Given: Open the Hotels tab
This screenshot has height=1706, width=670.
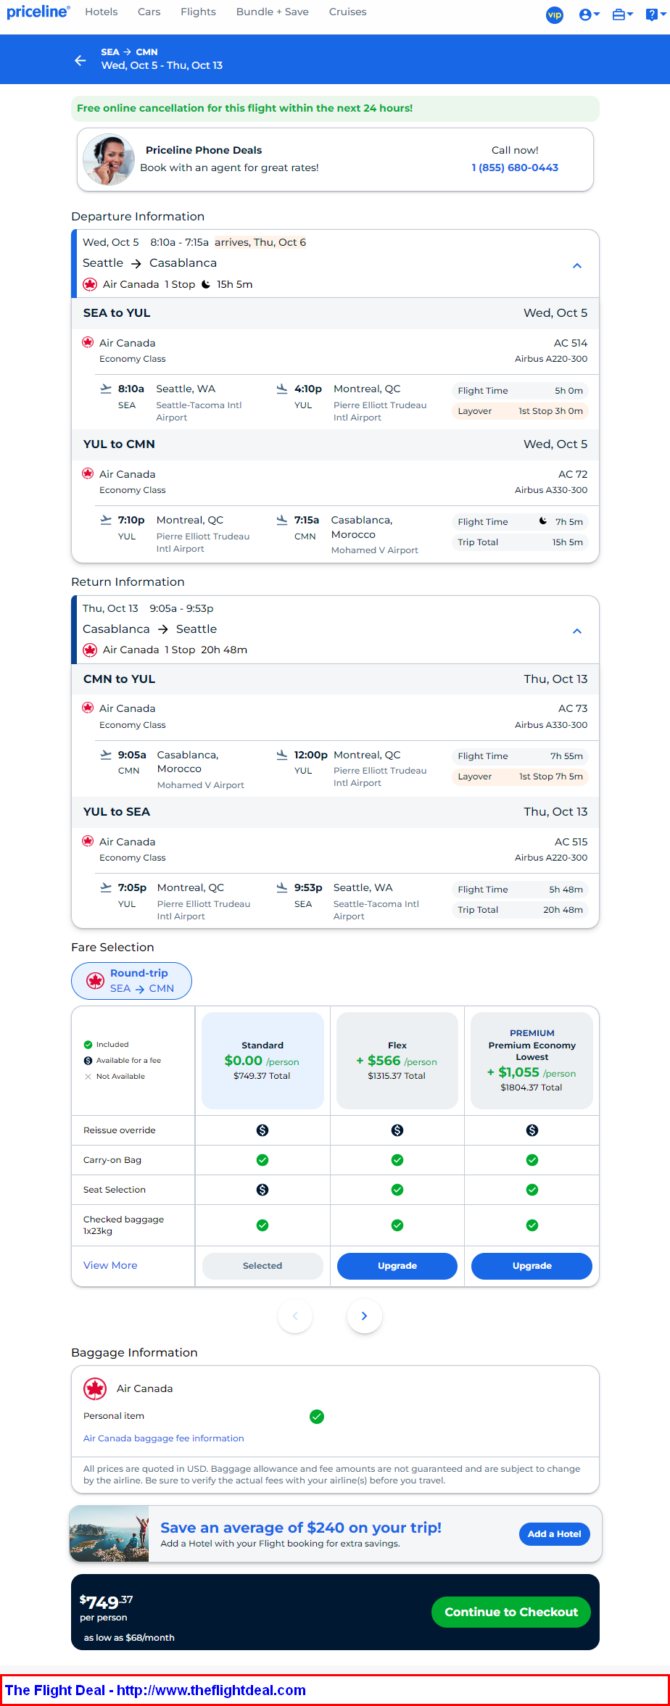Looking at the screenshot, I should point(101,12).
